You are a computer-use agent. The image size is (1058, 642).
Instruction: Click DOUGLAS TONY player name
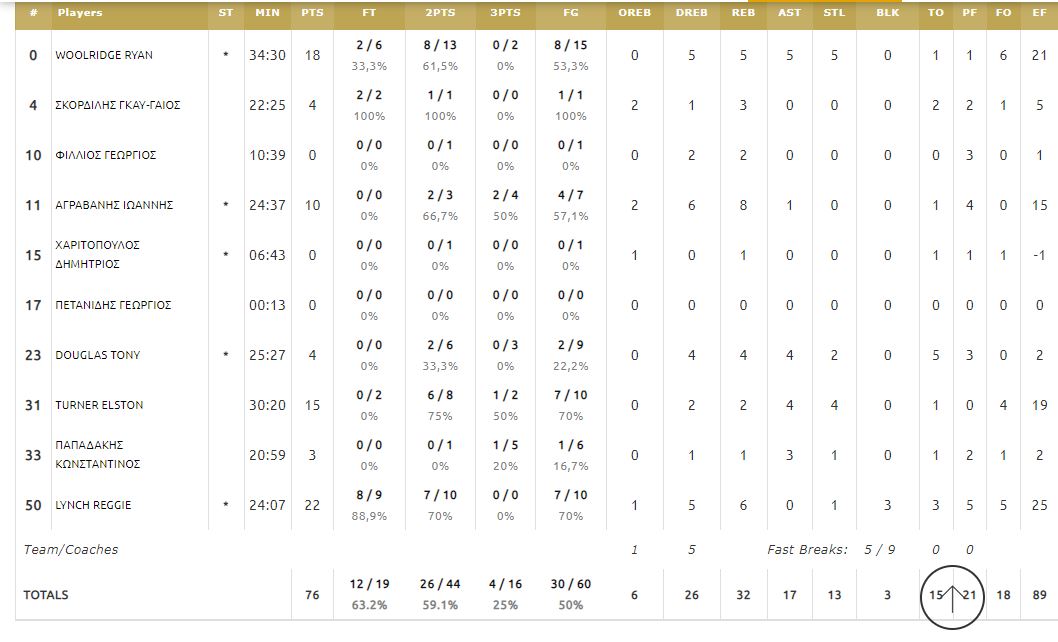[98, 355]
